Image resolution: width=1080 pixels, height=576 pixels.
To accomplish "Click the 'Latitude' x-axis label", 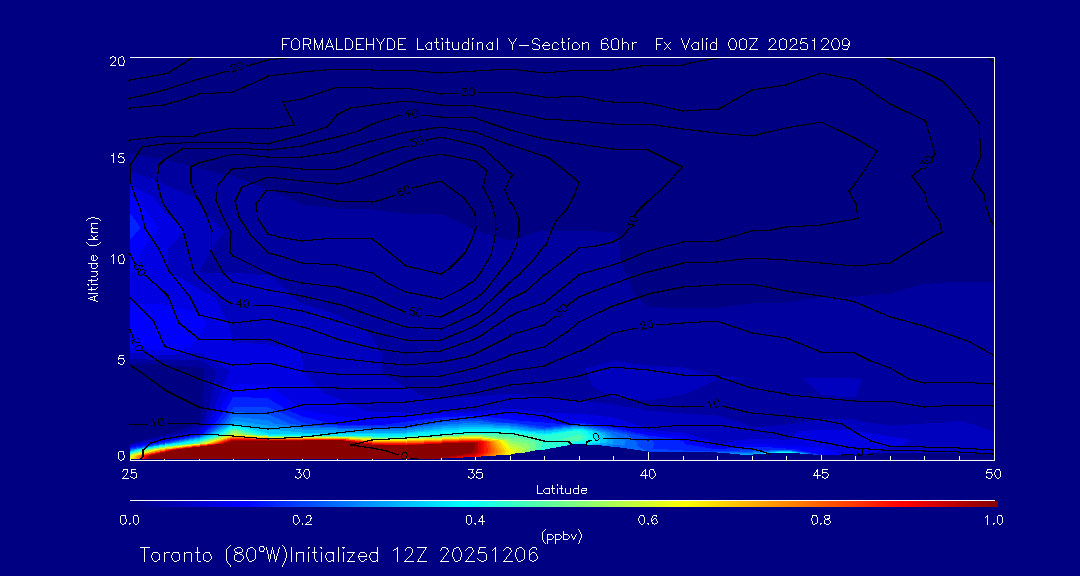I will pos(561,489).
